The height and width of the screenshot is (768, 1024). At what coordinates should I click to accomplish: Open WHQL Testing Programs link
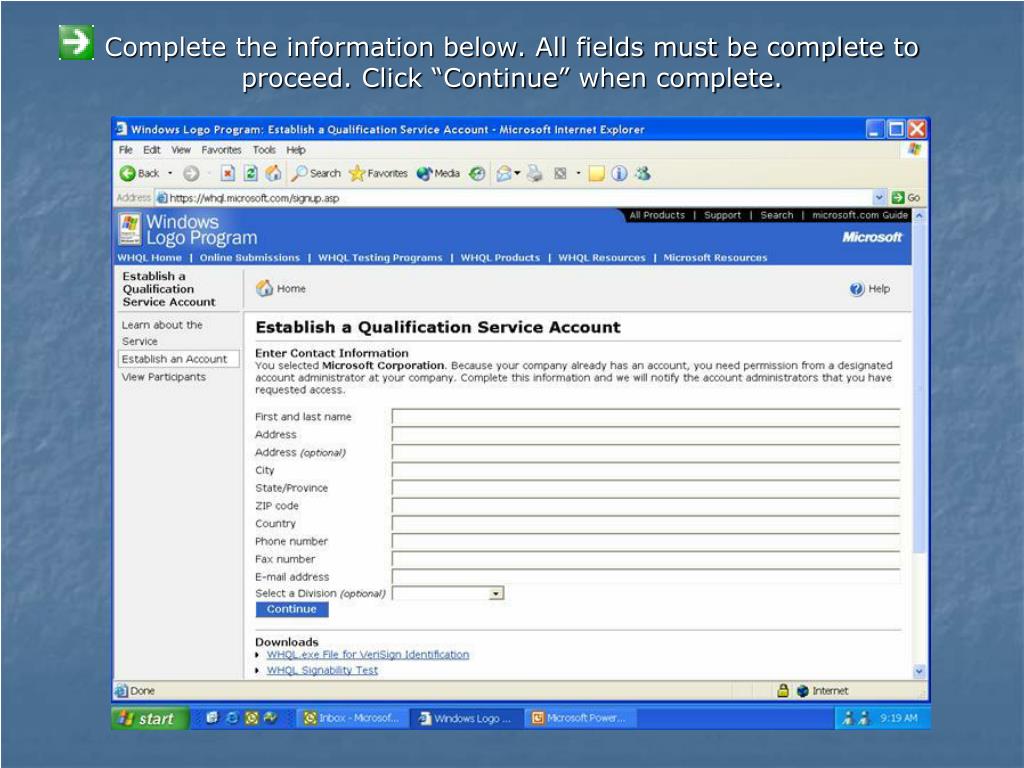(x=380, y=257)
